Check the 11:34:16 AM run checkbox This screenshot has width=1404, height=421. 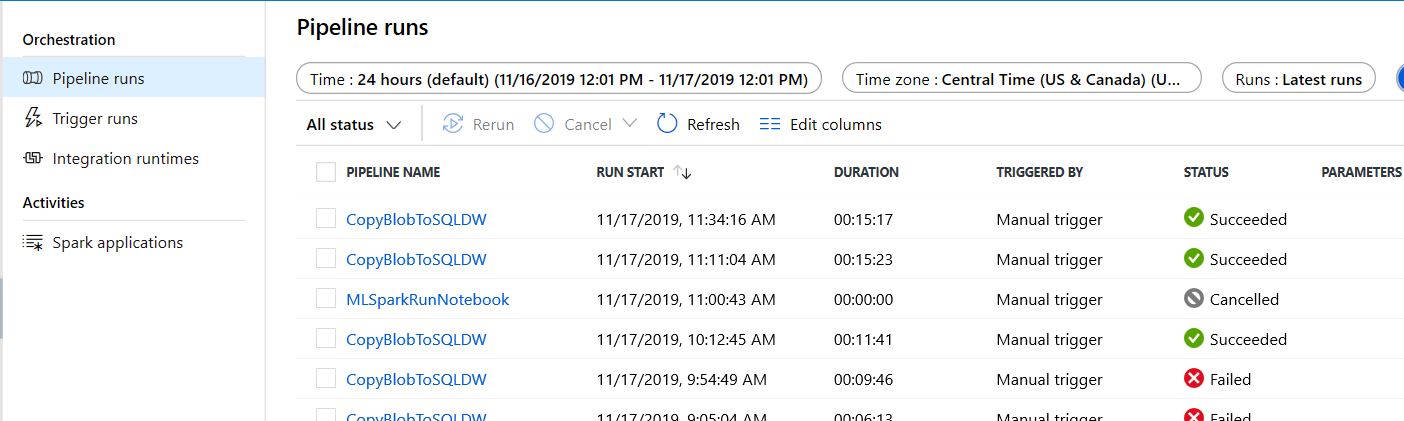326,219
